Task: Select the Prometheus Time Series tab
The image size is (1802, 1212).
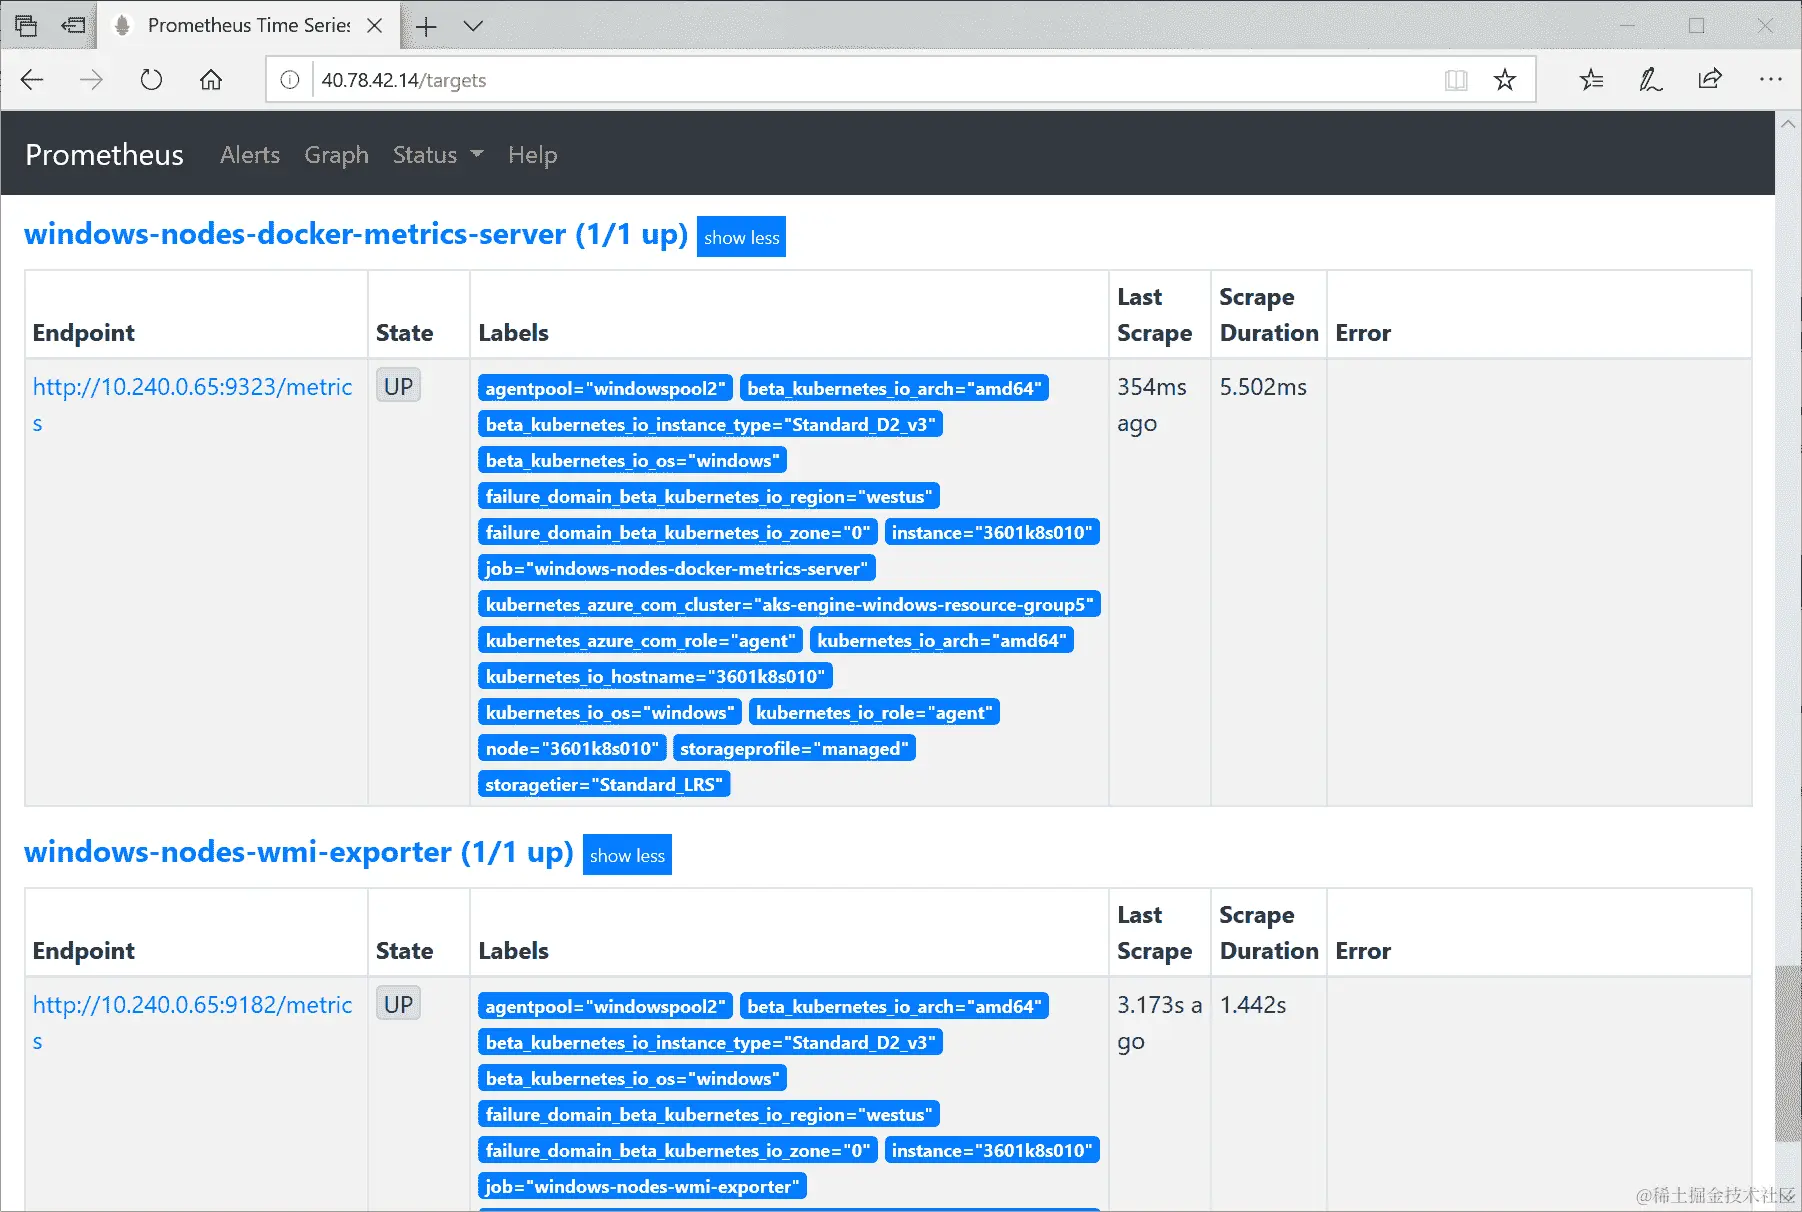Action: pyautogui.click(x=248, y=26)
